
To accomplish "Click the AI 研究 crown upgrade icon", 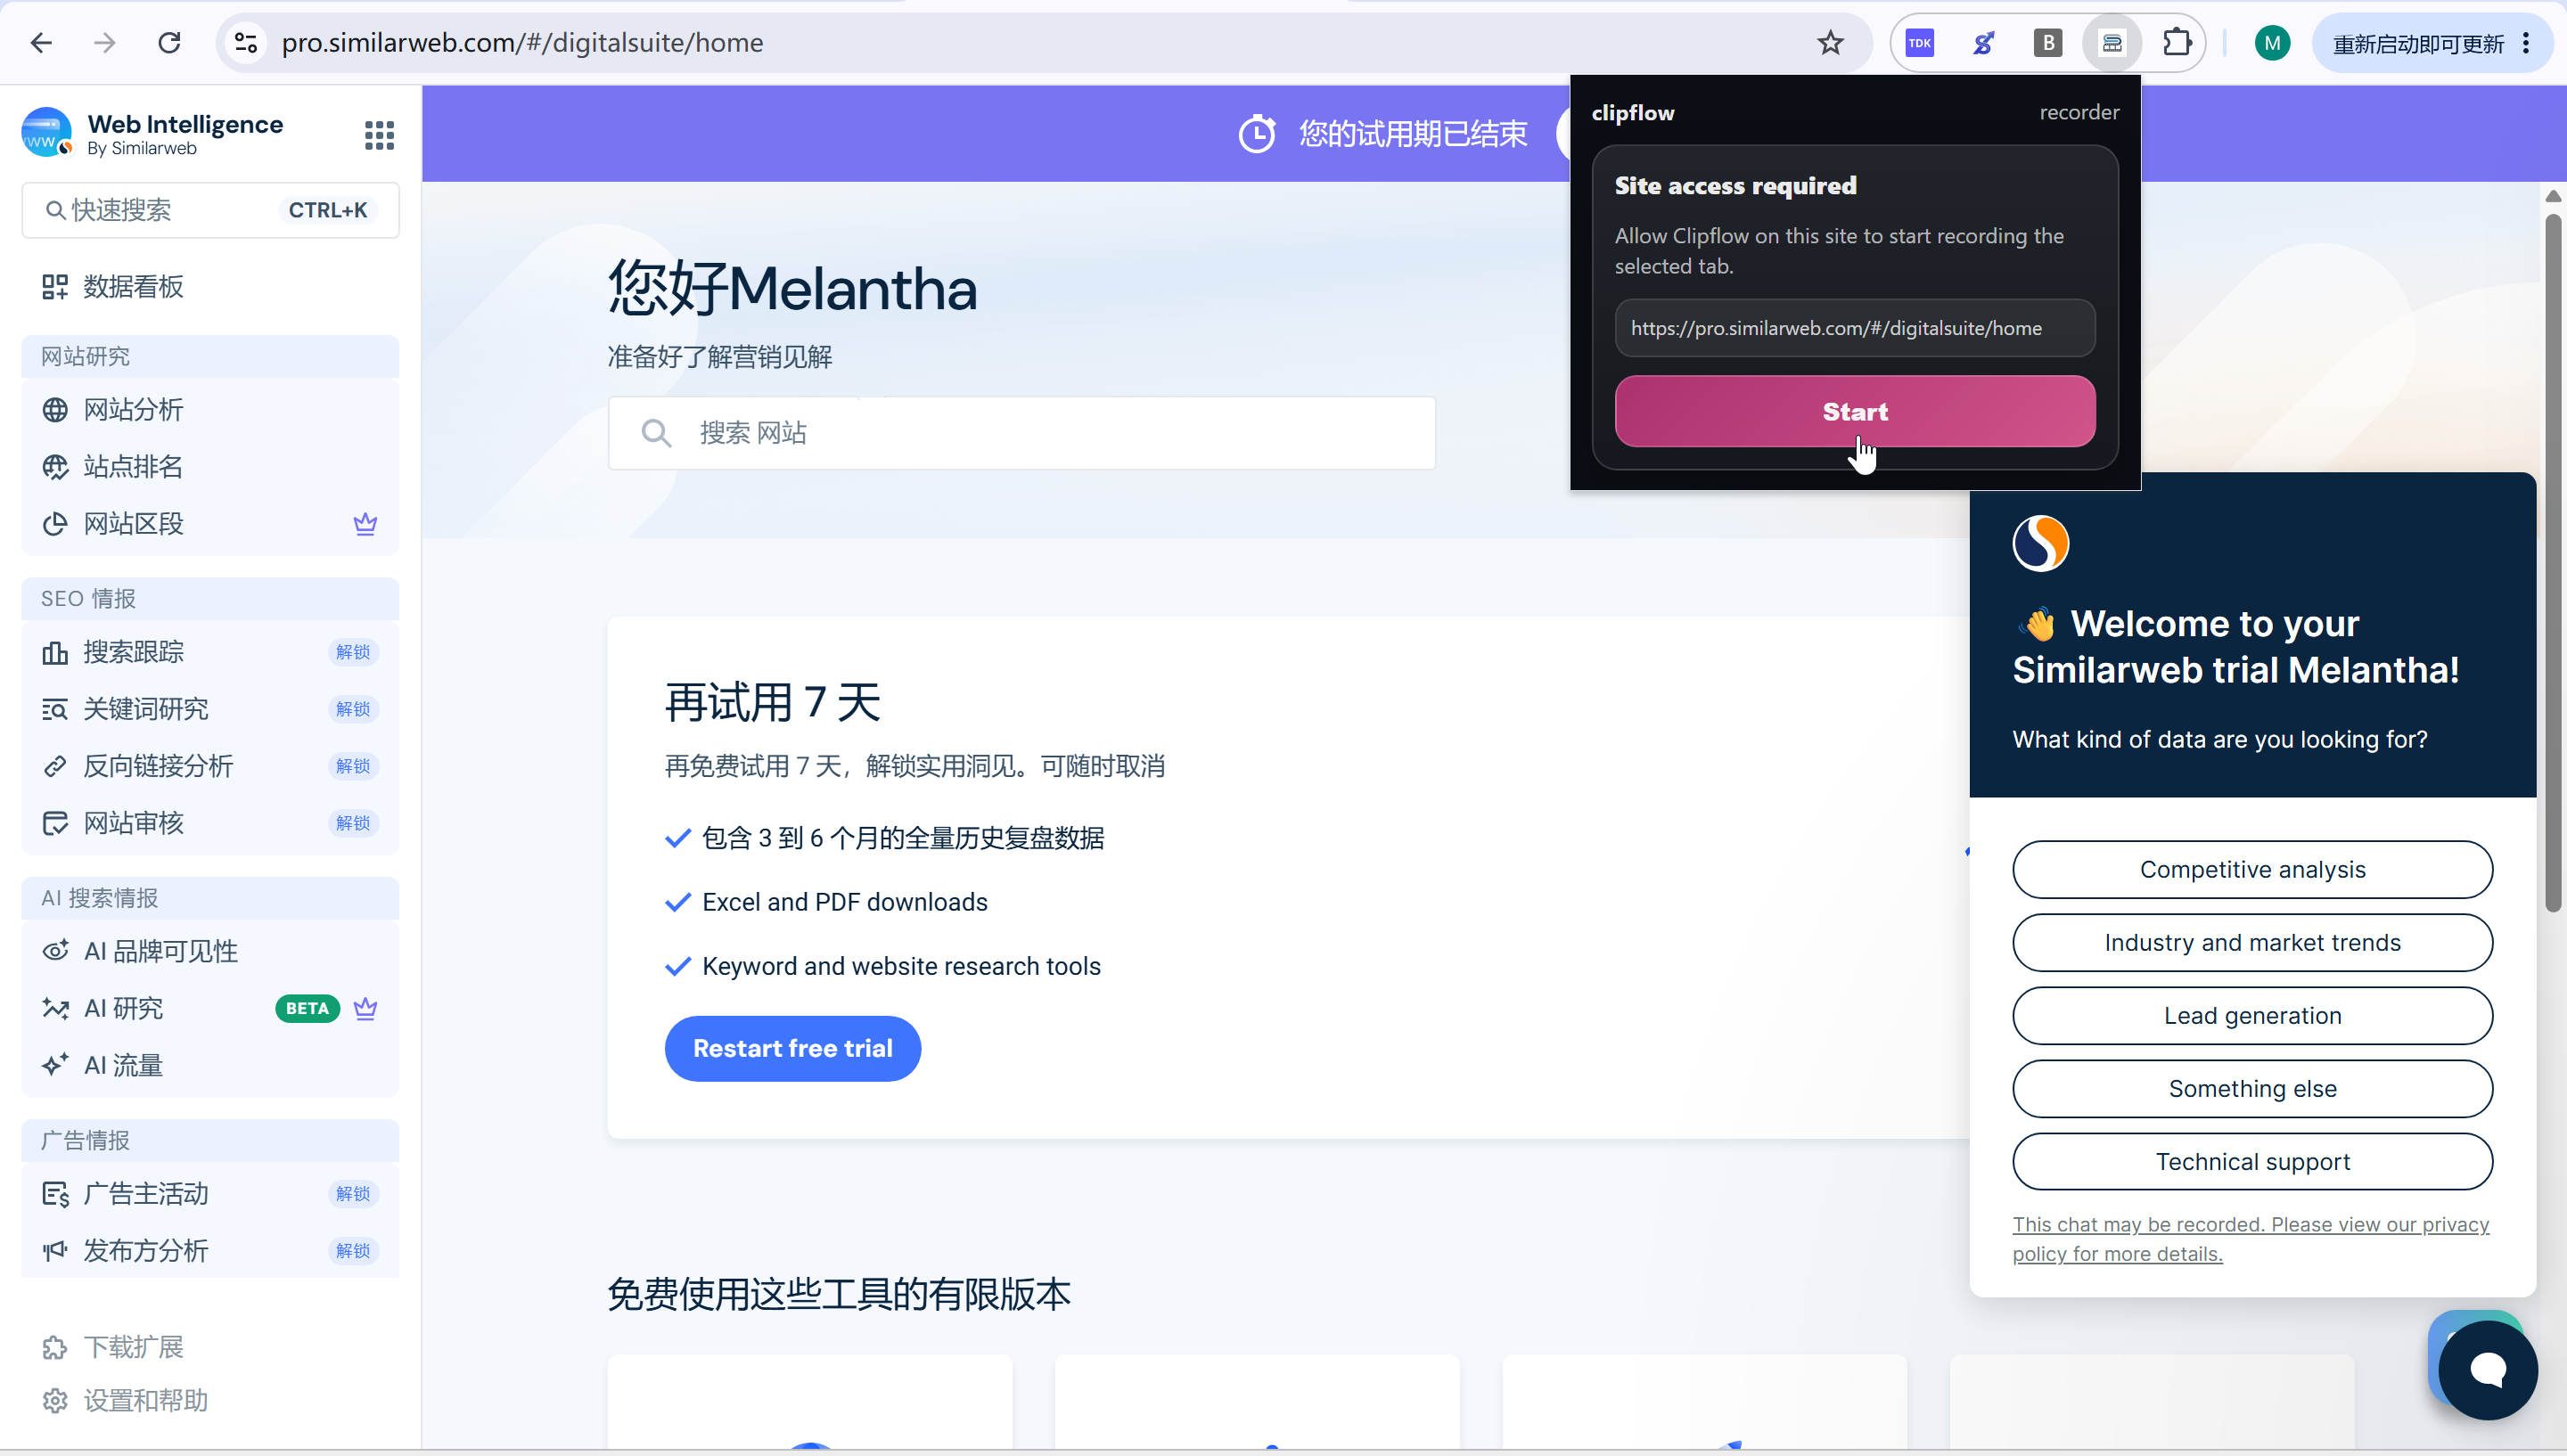I will 365,1008.
